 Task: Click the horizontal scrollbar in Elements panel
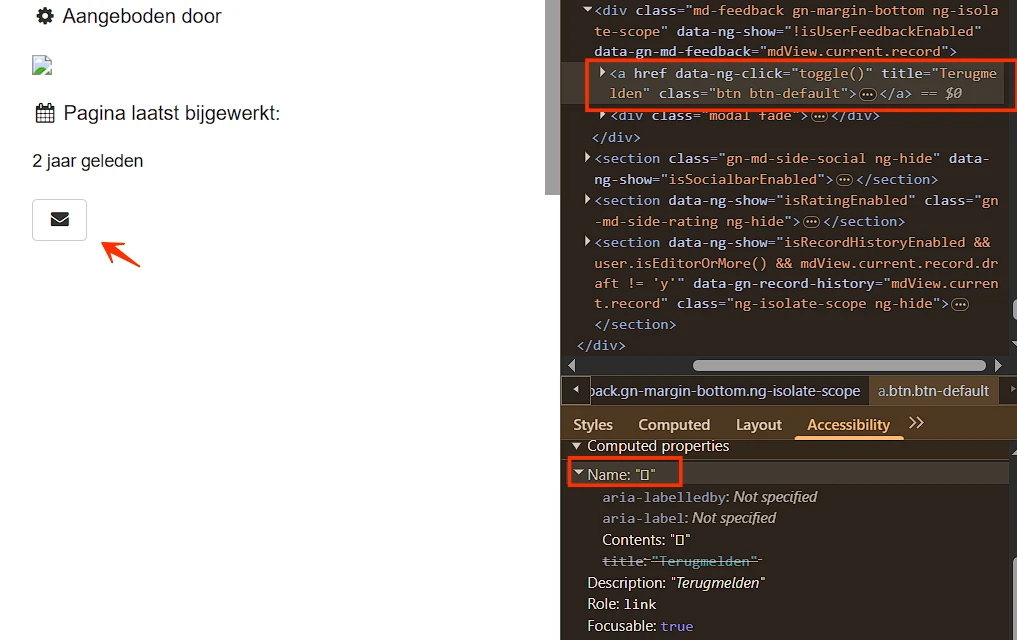(839, 366)
